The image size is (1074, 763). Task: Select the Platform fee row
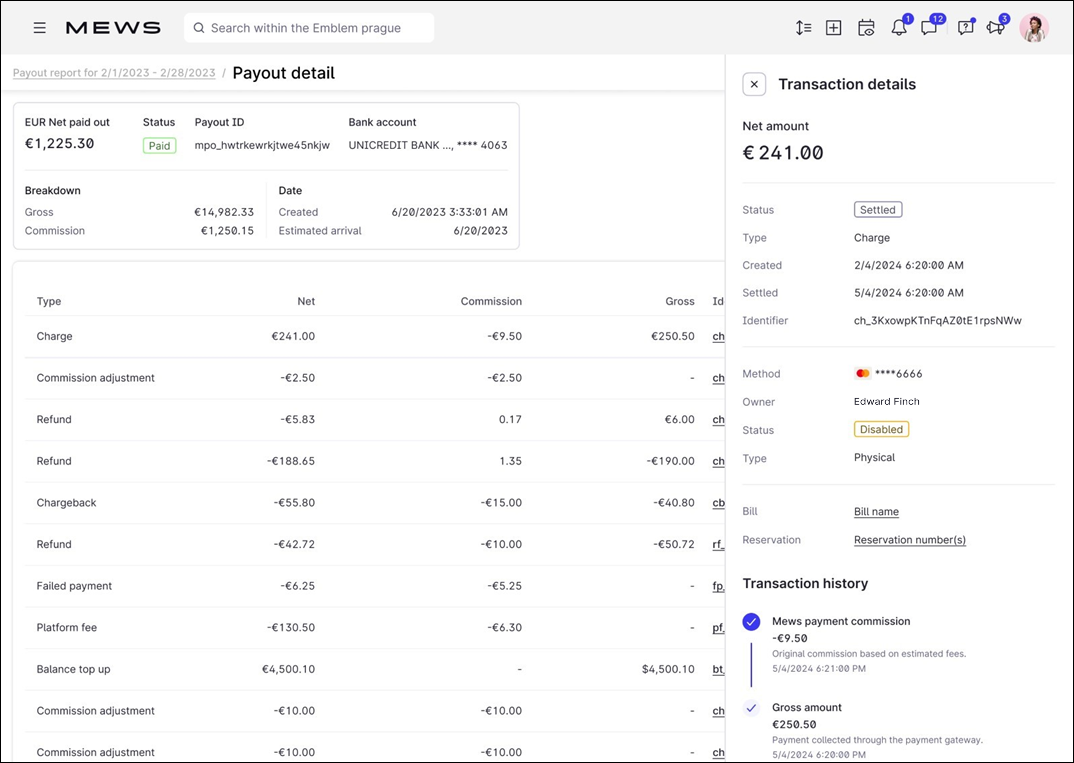[x=375, y=627]
